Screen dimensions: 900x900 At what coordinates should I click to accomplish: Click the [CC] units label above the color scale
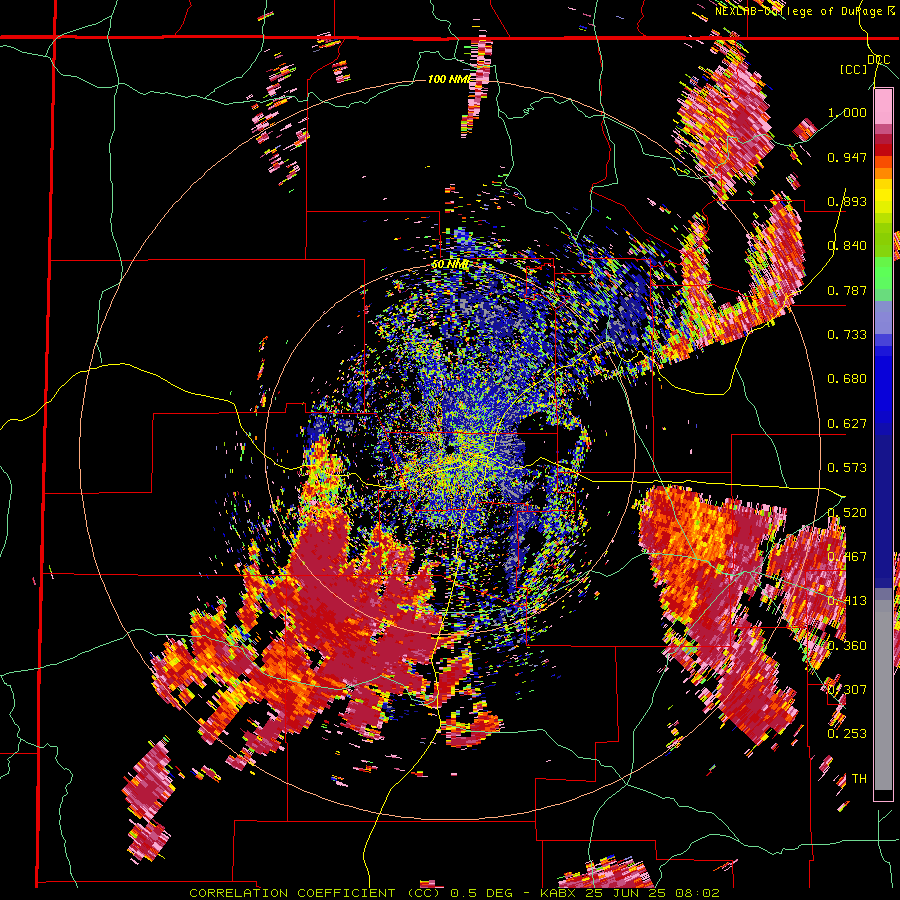[x=854, y=69]
